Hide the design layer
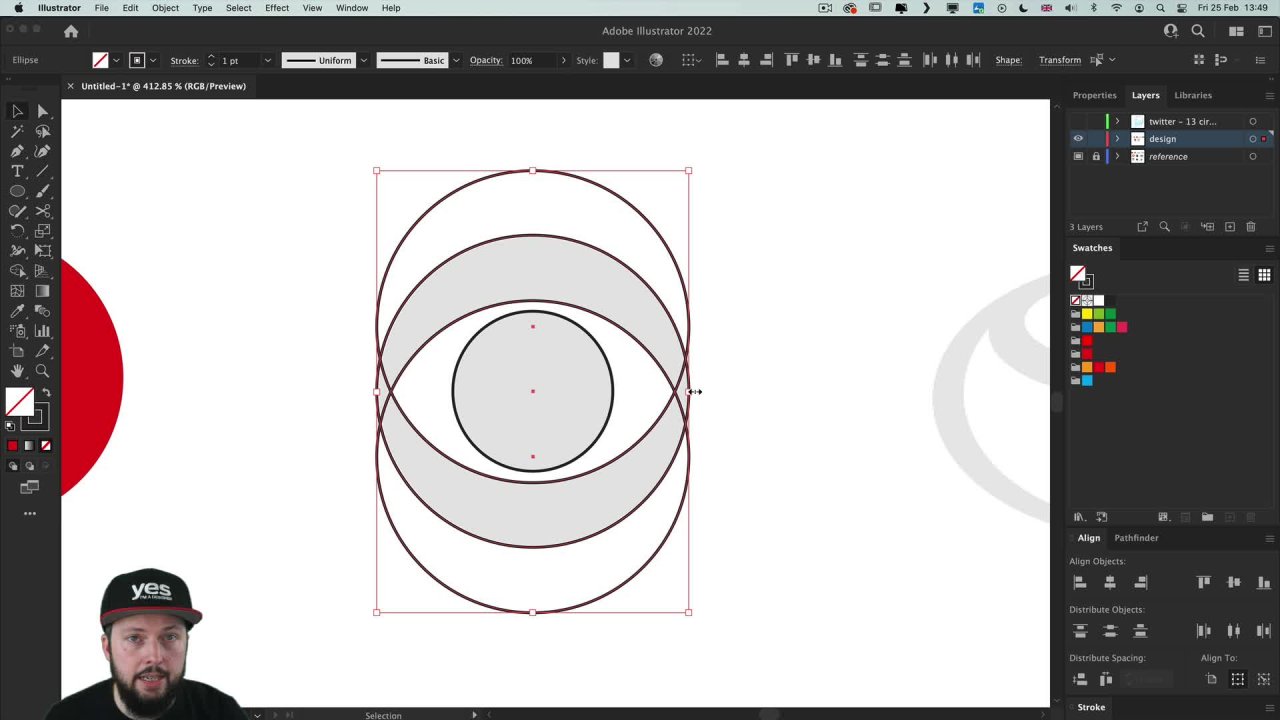The width and height of the screenshot is (1280, 720). (1078, 139)
